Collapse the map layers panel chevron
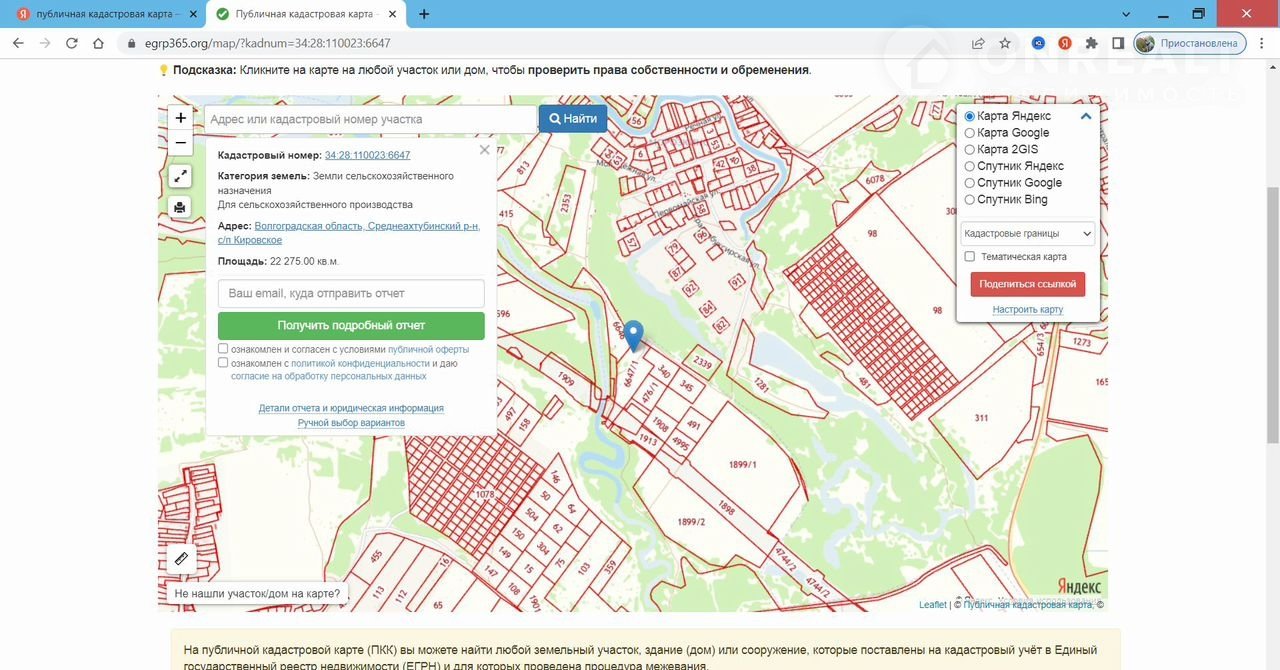The image size is (1280, 670). coord(1086,116)
